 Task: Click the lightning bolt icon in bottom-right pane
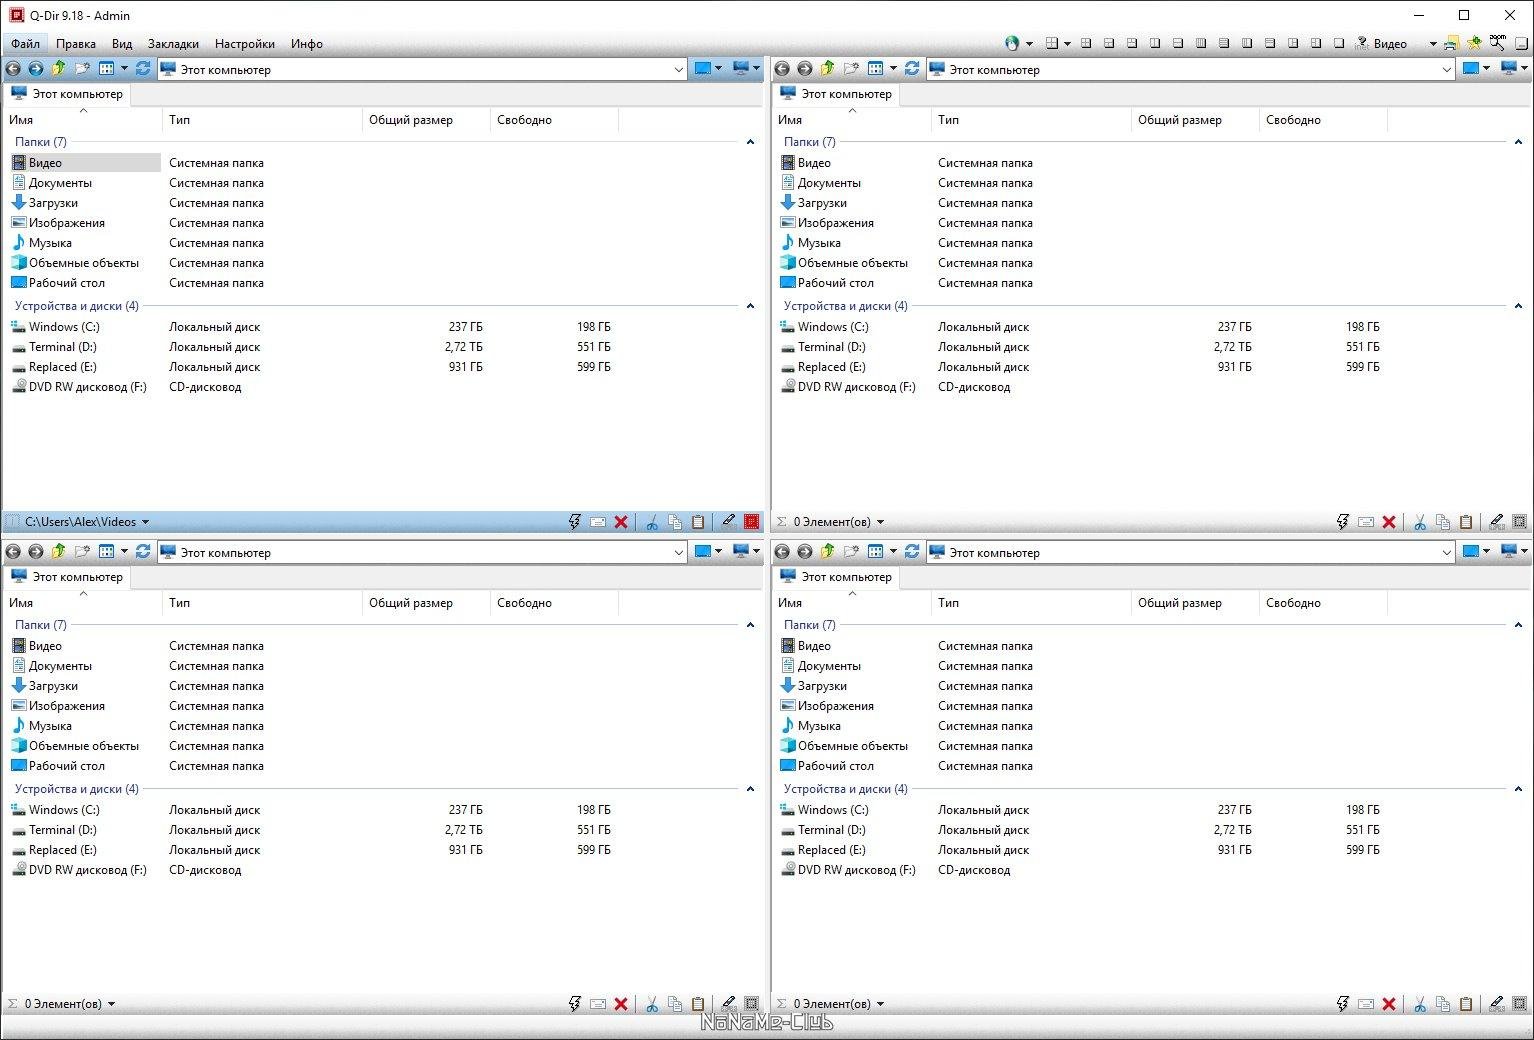1343,1004
